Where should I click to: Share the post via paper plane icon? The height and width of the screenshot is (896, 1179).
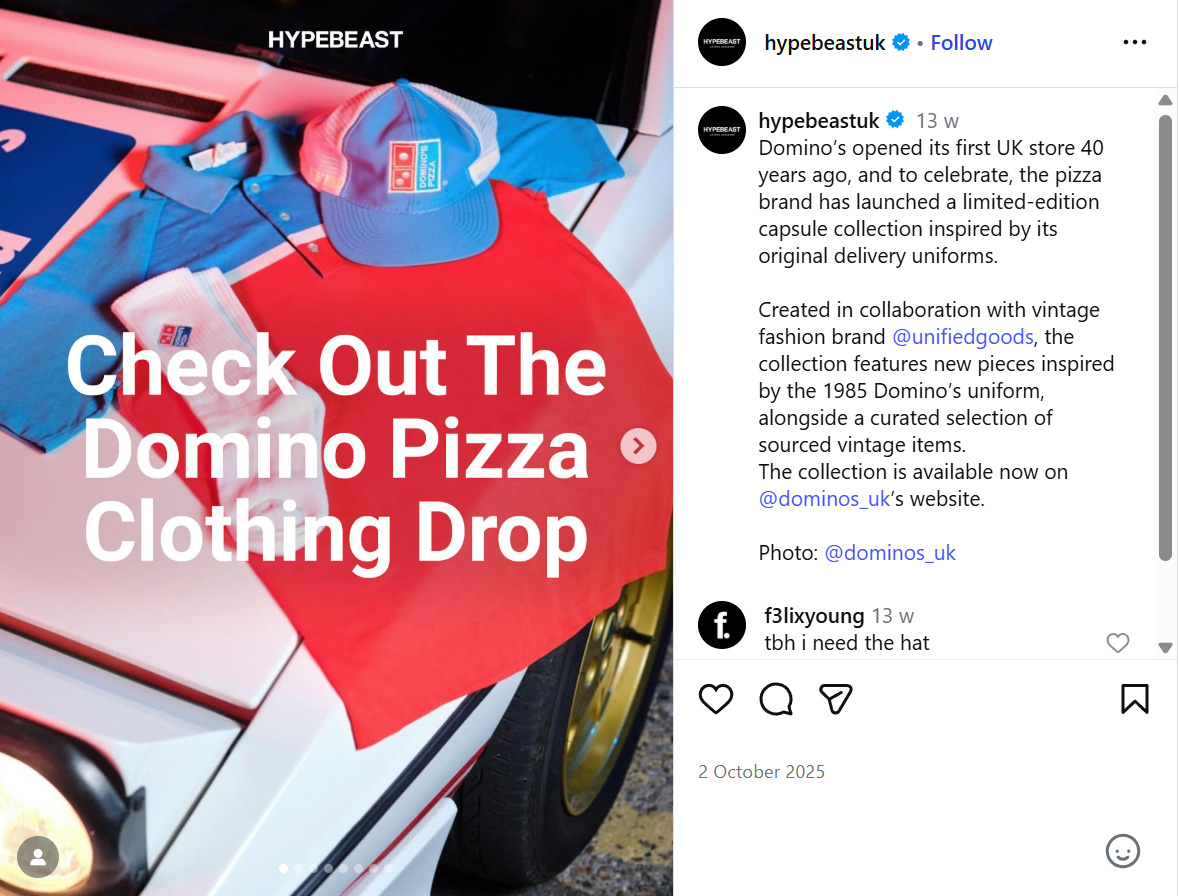835,699
